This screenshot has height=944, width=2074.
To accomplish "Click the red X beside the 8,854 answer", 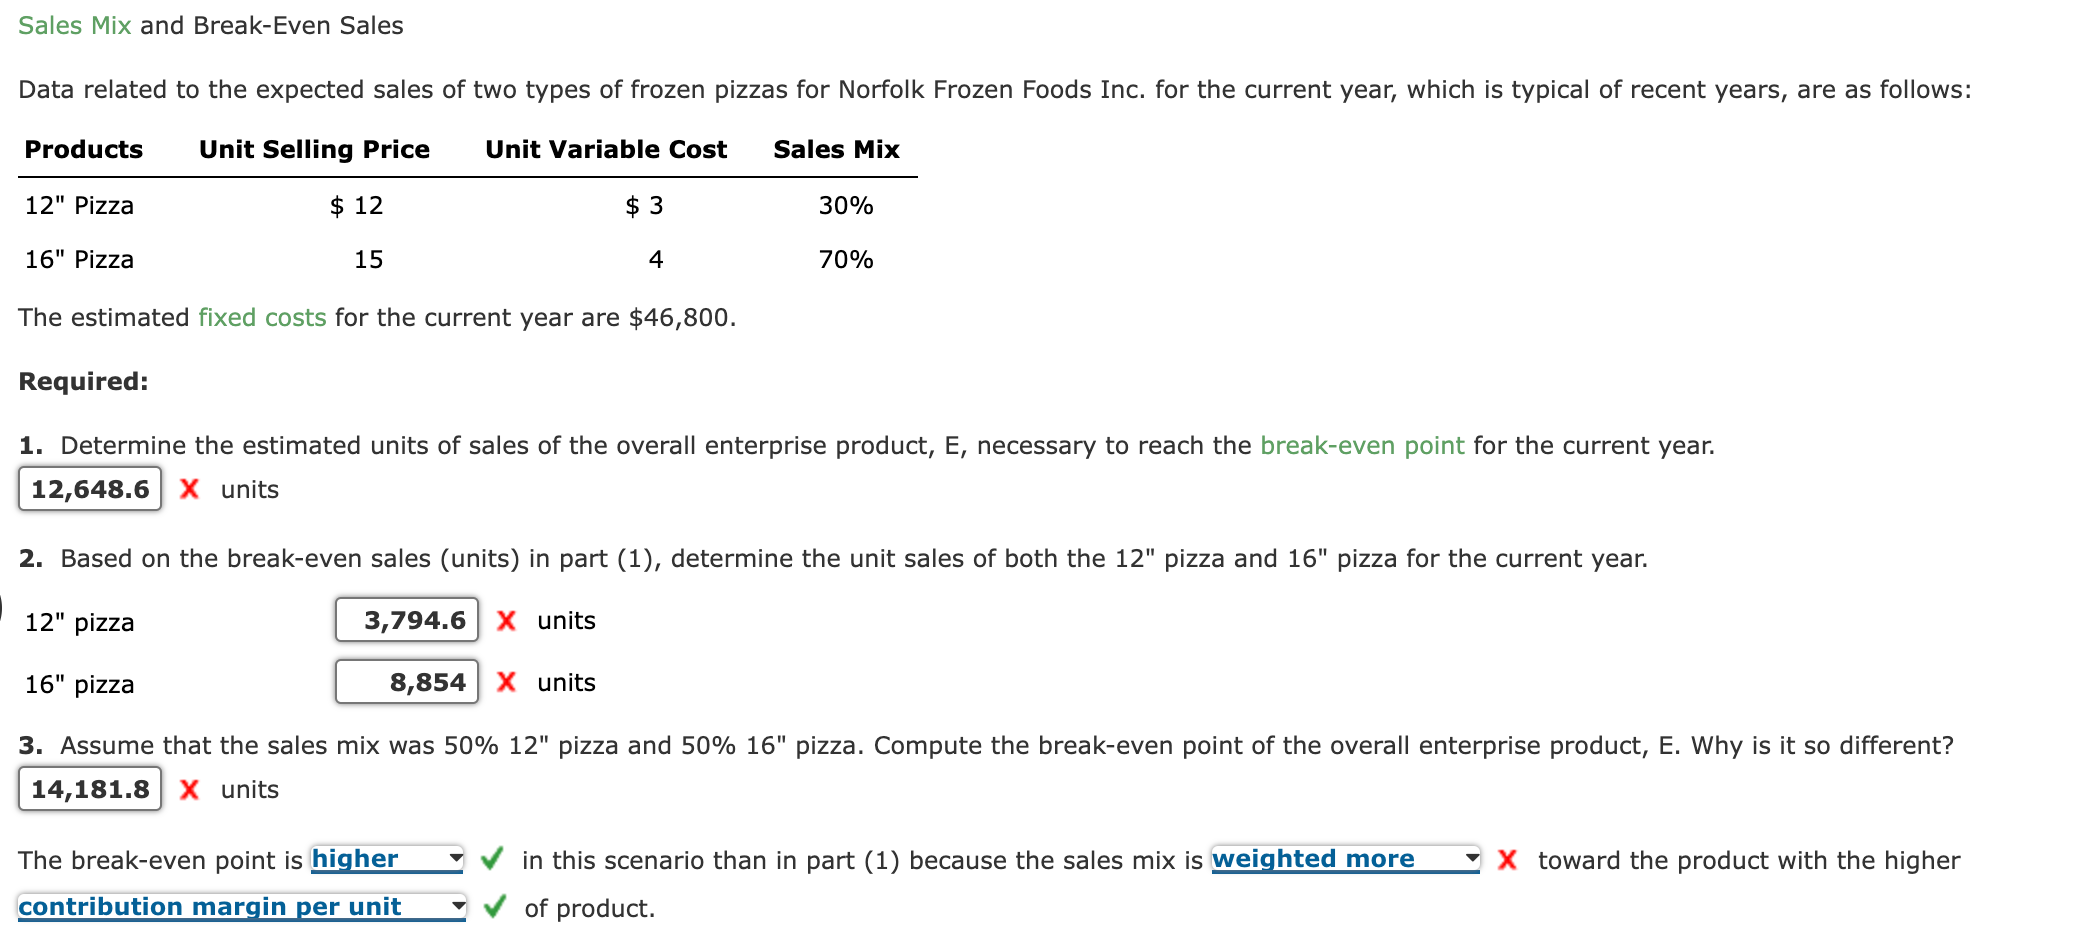I will coord(507,682).
